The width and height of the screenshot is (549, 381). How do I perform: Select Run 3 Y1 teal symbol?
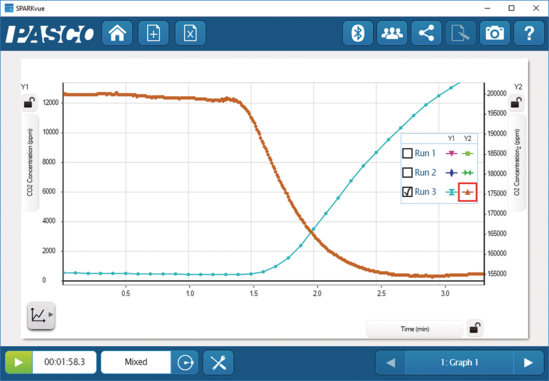(451, 192)
